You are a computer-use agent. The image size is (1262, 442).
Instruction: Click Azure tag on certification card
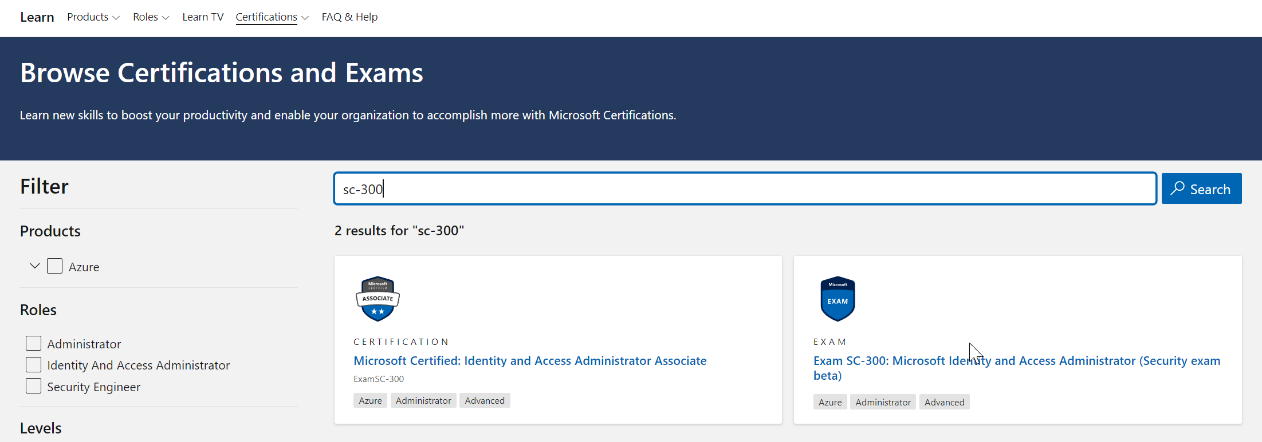pyautogui.click(x=369, y=401)
